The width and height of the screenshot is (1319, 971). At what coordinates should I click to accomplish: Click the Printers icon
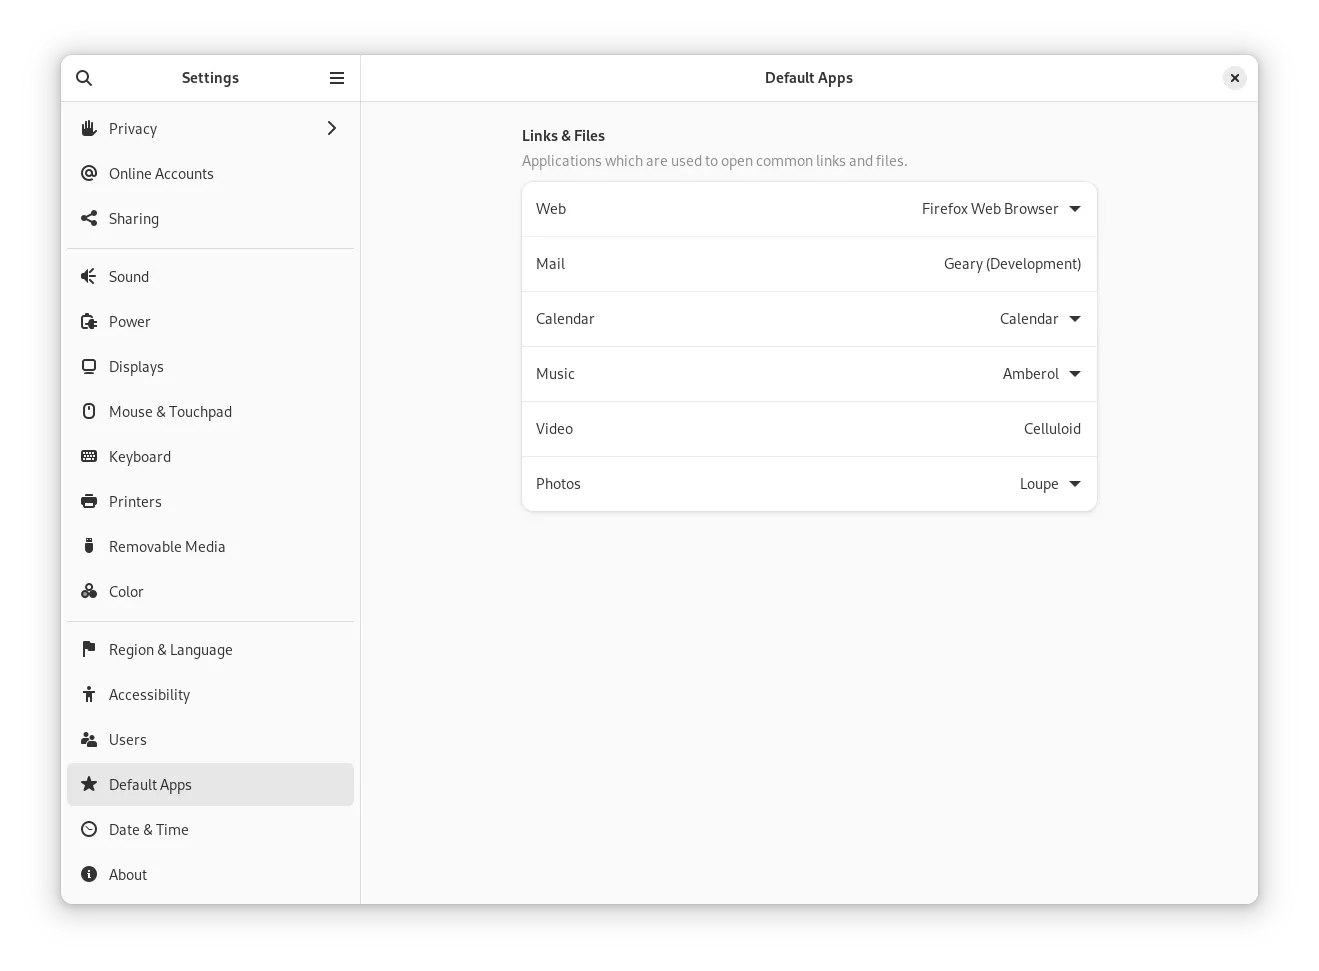coord(89,501)
